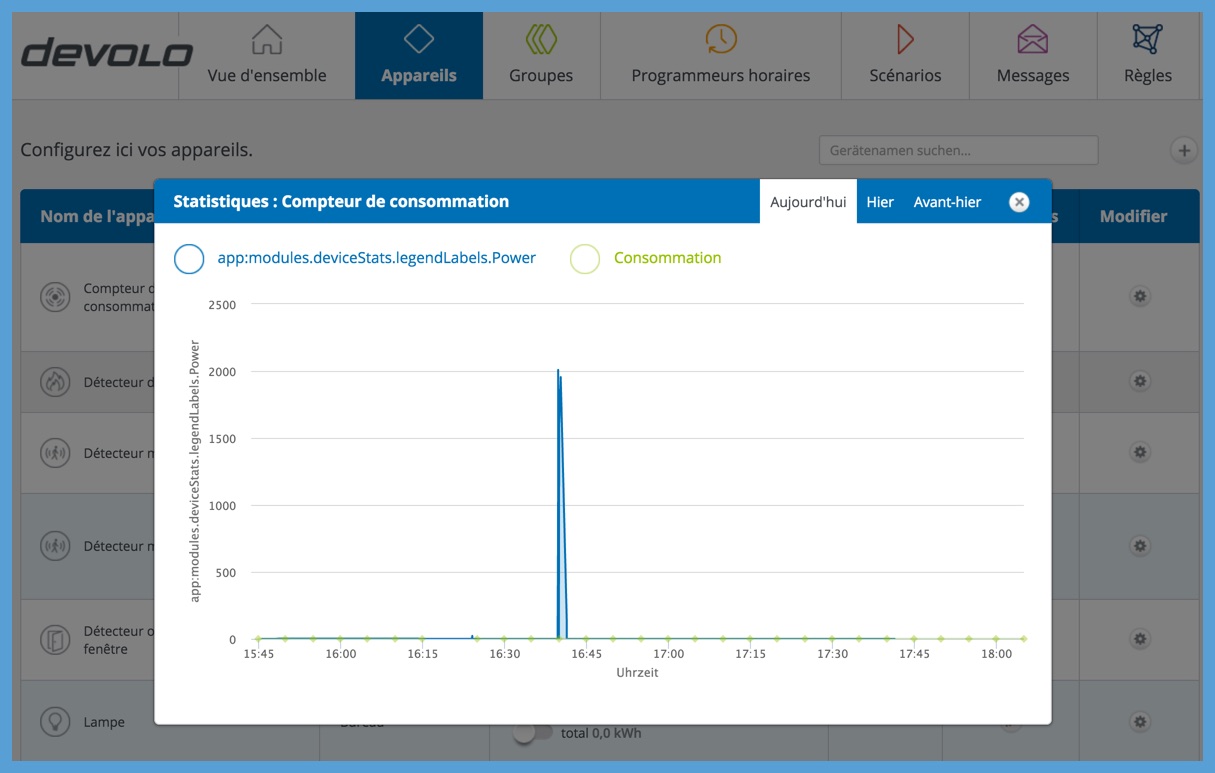Click the Gerätenamen suchen search field
The image size is (1215, 773).
click(x=958, y=151)
